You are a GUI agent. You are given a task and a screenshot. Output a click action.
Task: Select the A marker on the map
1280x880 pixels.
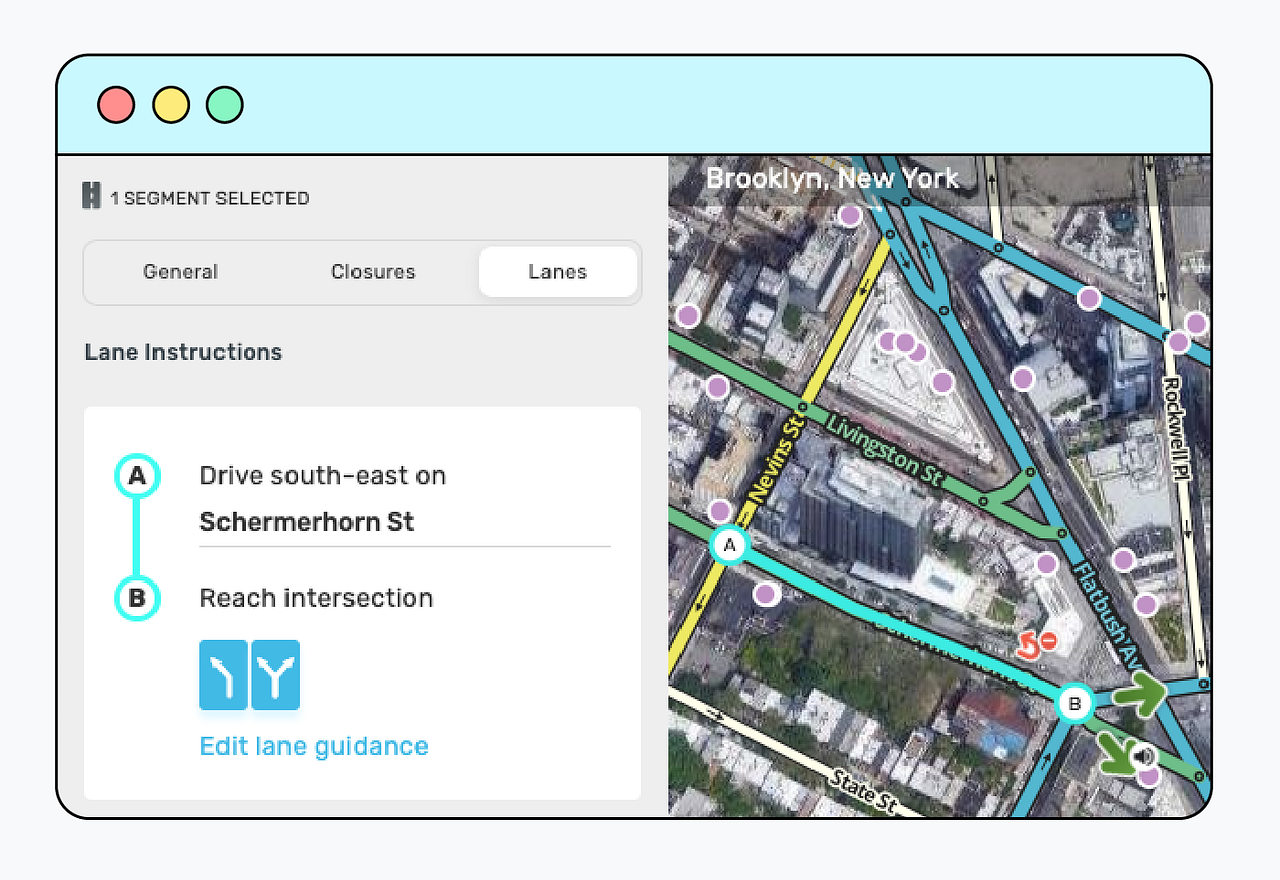[729, 546]
